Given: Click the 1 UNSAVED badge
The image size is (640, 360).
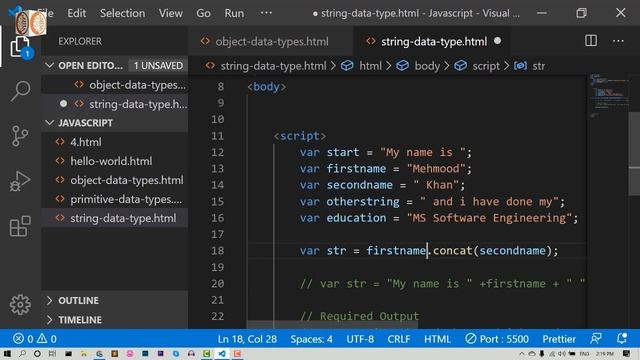Looking at the screenshot, I should click(x=158, y=65).
